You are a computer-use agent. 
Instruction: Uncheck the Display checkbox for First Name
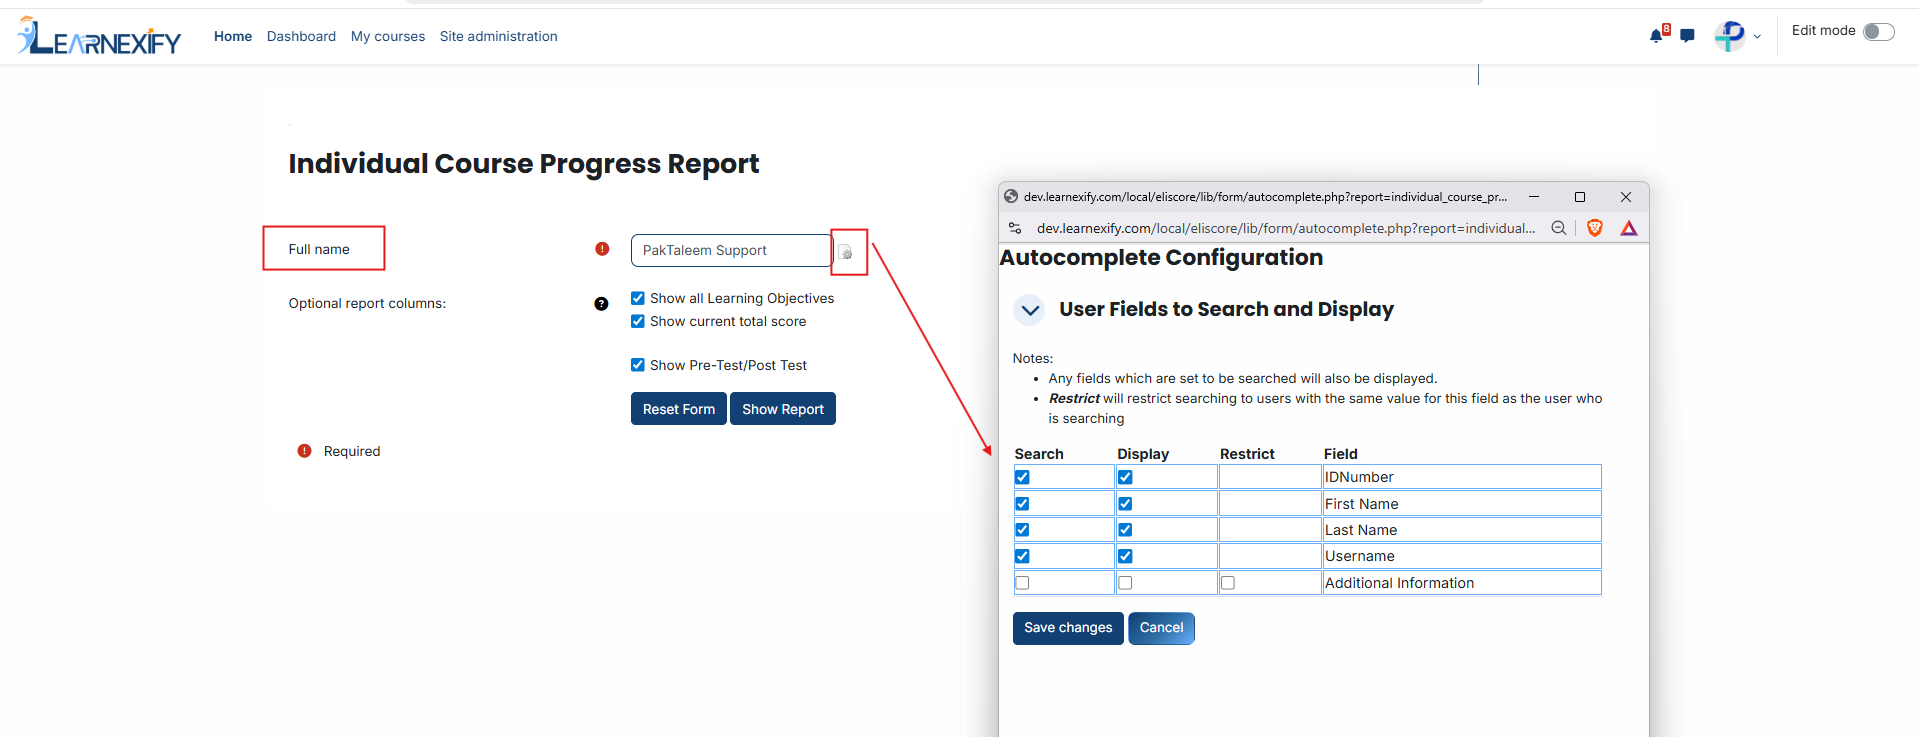point(1125,504)
